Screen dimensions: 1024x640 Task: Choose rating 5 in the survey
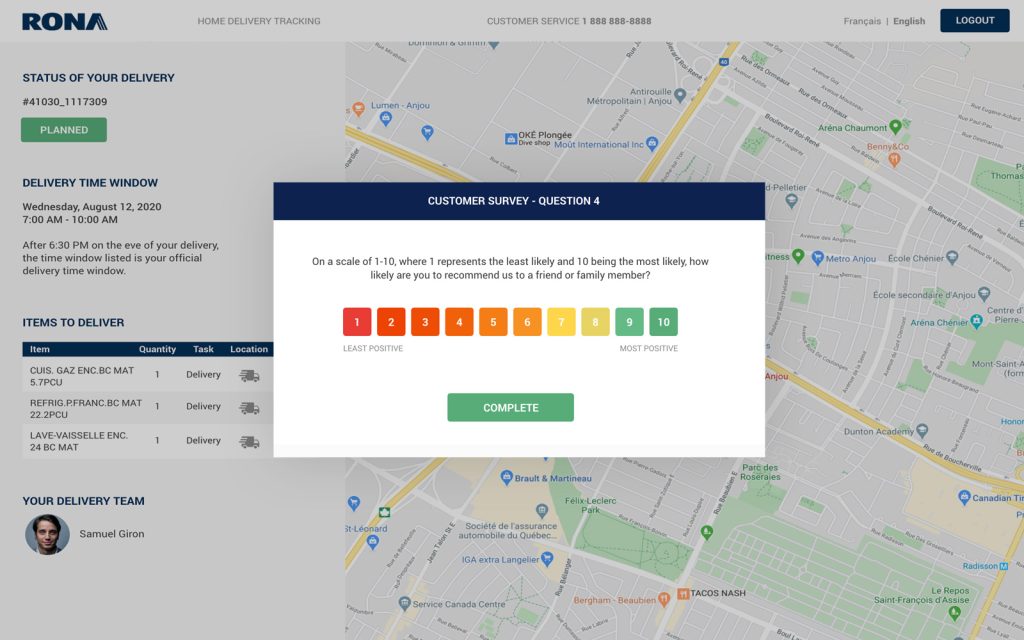[x=493, y=322]
